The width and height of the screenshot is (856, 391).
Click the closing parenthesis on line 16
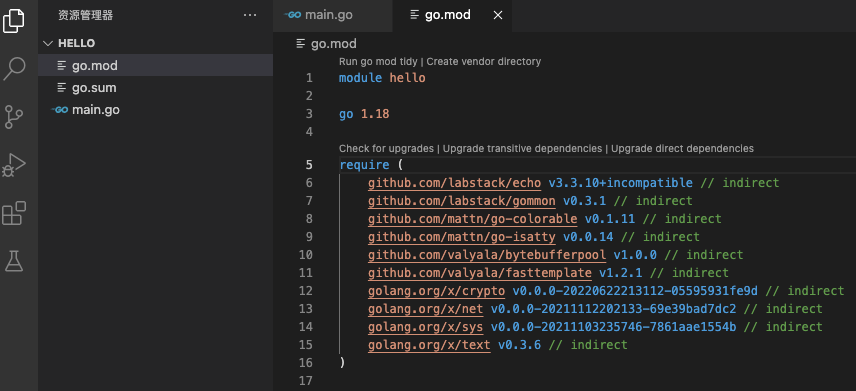pos(342,363)
